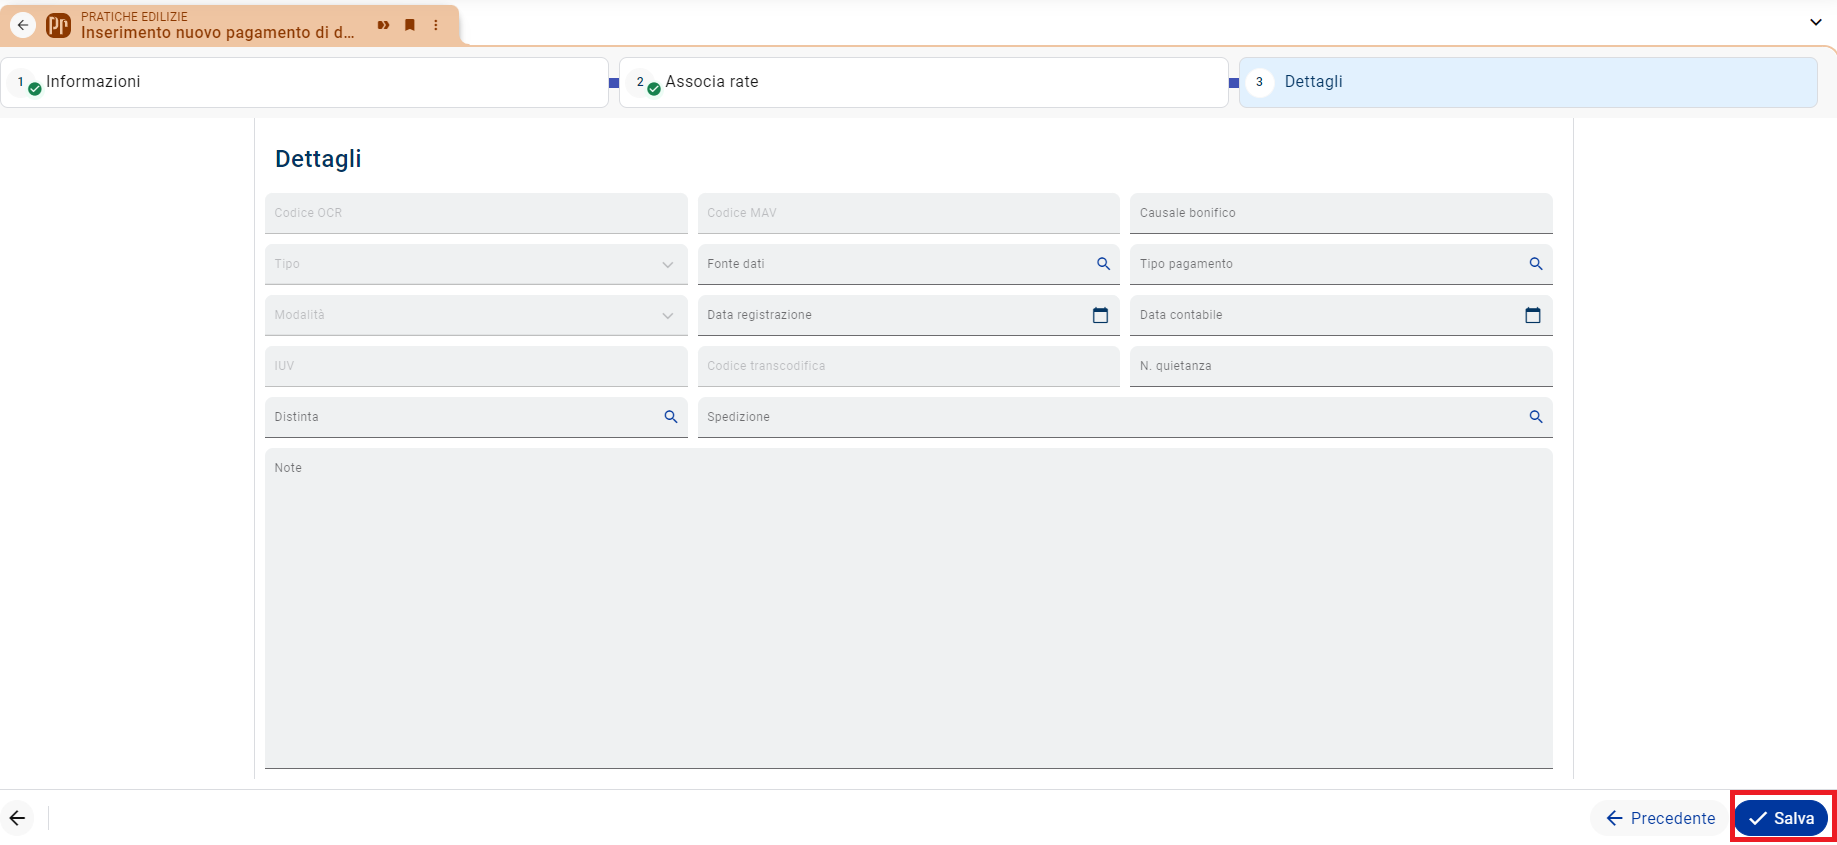The height and width of the screenshot is (845, 1837).
Task: Select step 3 Dettagli
Action: (x=1528, y=82)
